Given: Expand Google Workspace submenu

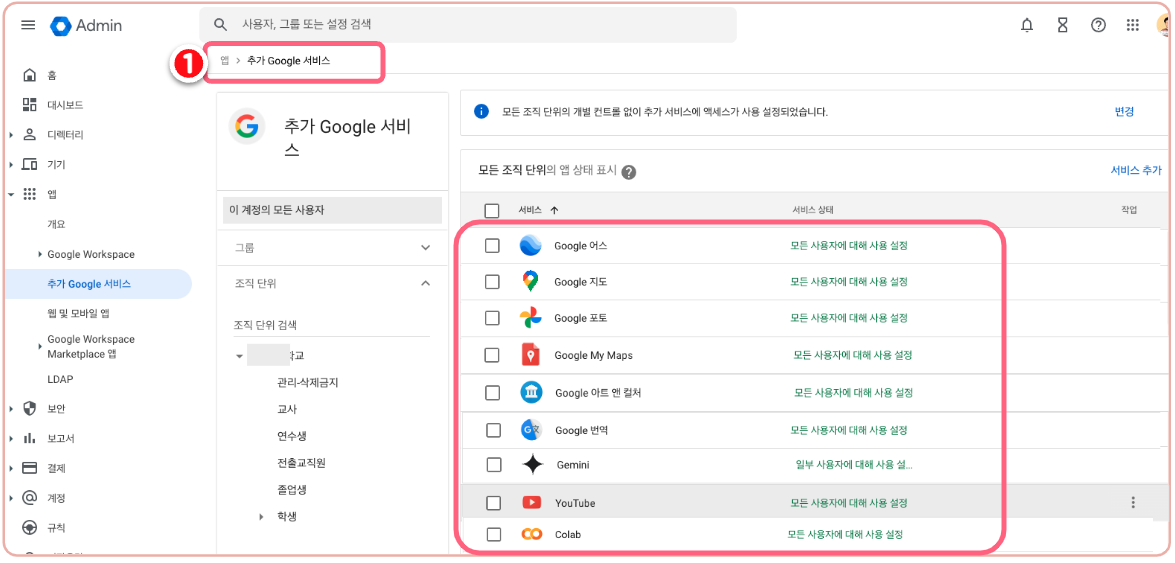Looking at the screenshot, I should (x=40, y=255).
